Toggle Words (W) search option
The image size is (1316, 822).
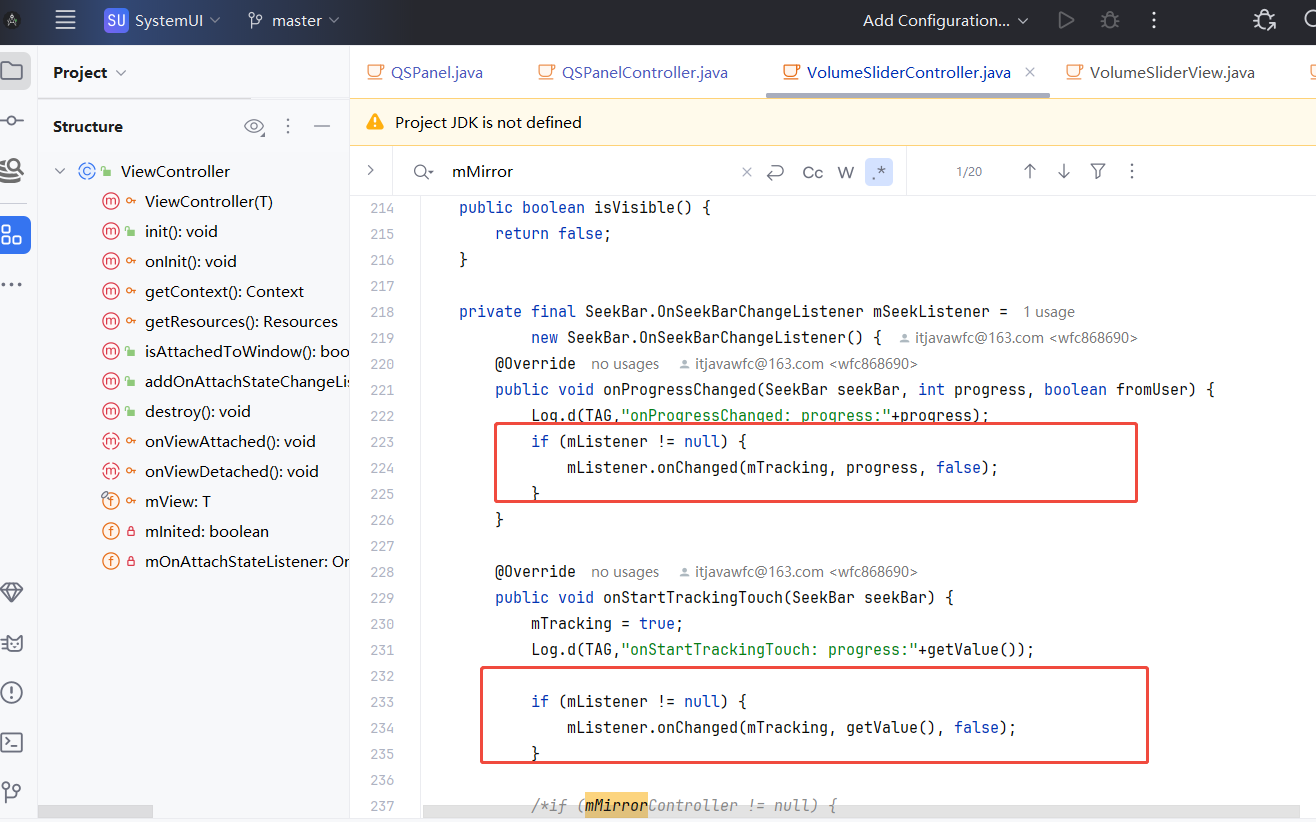846,172
